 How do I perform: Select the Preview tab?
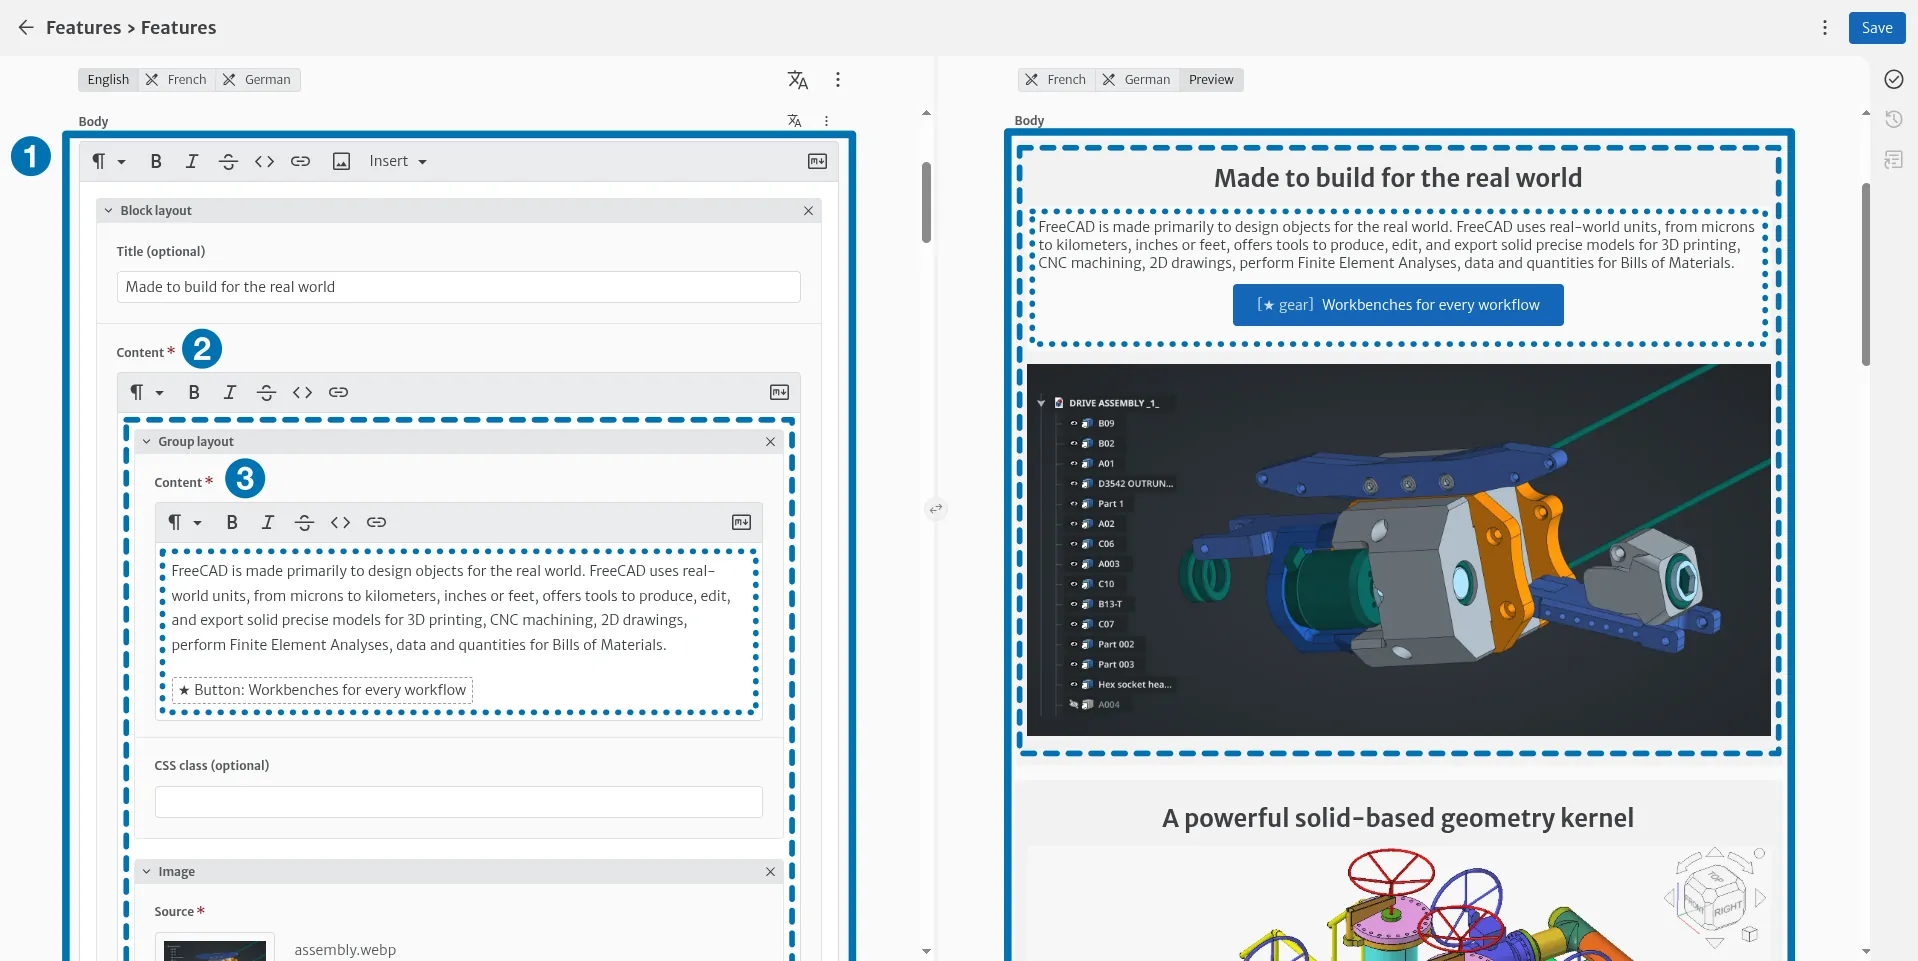(1211, 80)
